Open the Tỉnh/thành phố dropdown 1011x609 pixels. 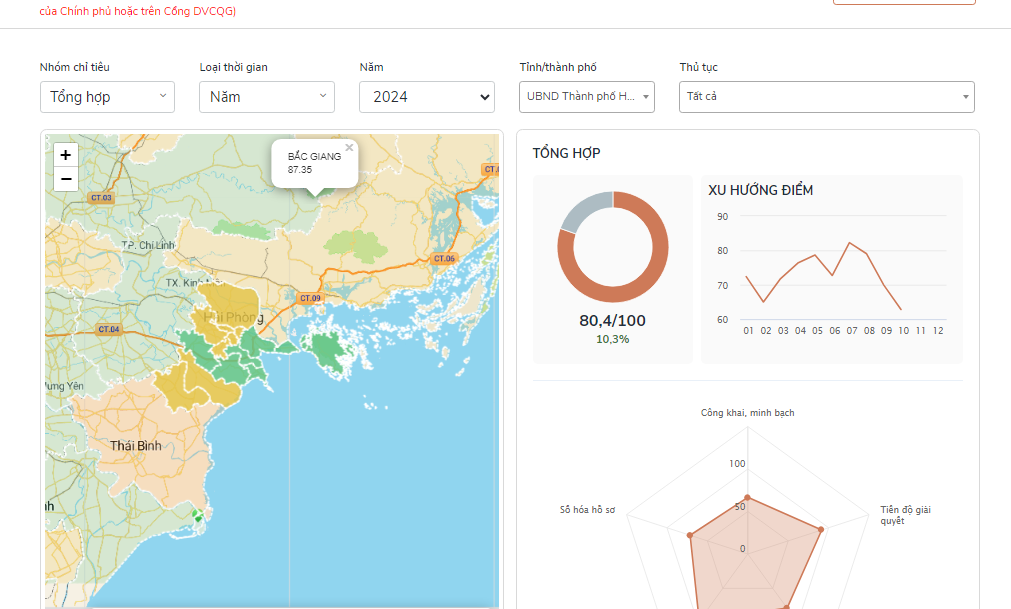coord(587,97)
